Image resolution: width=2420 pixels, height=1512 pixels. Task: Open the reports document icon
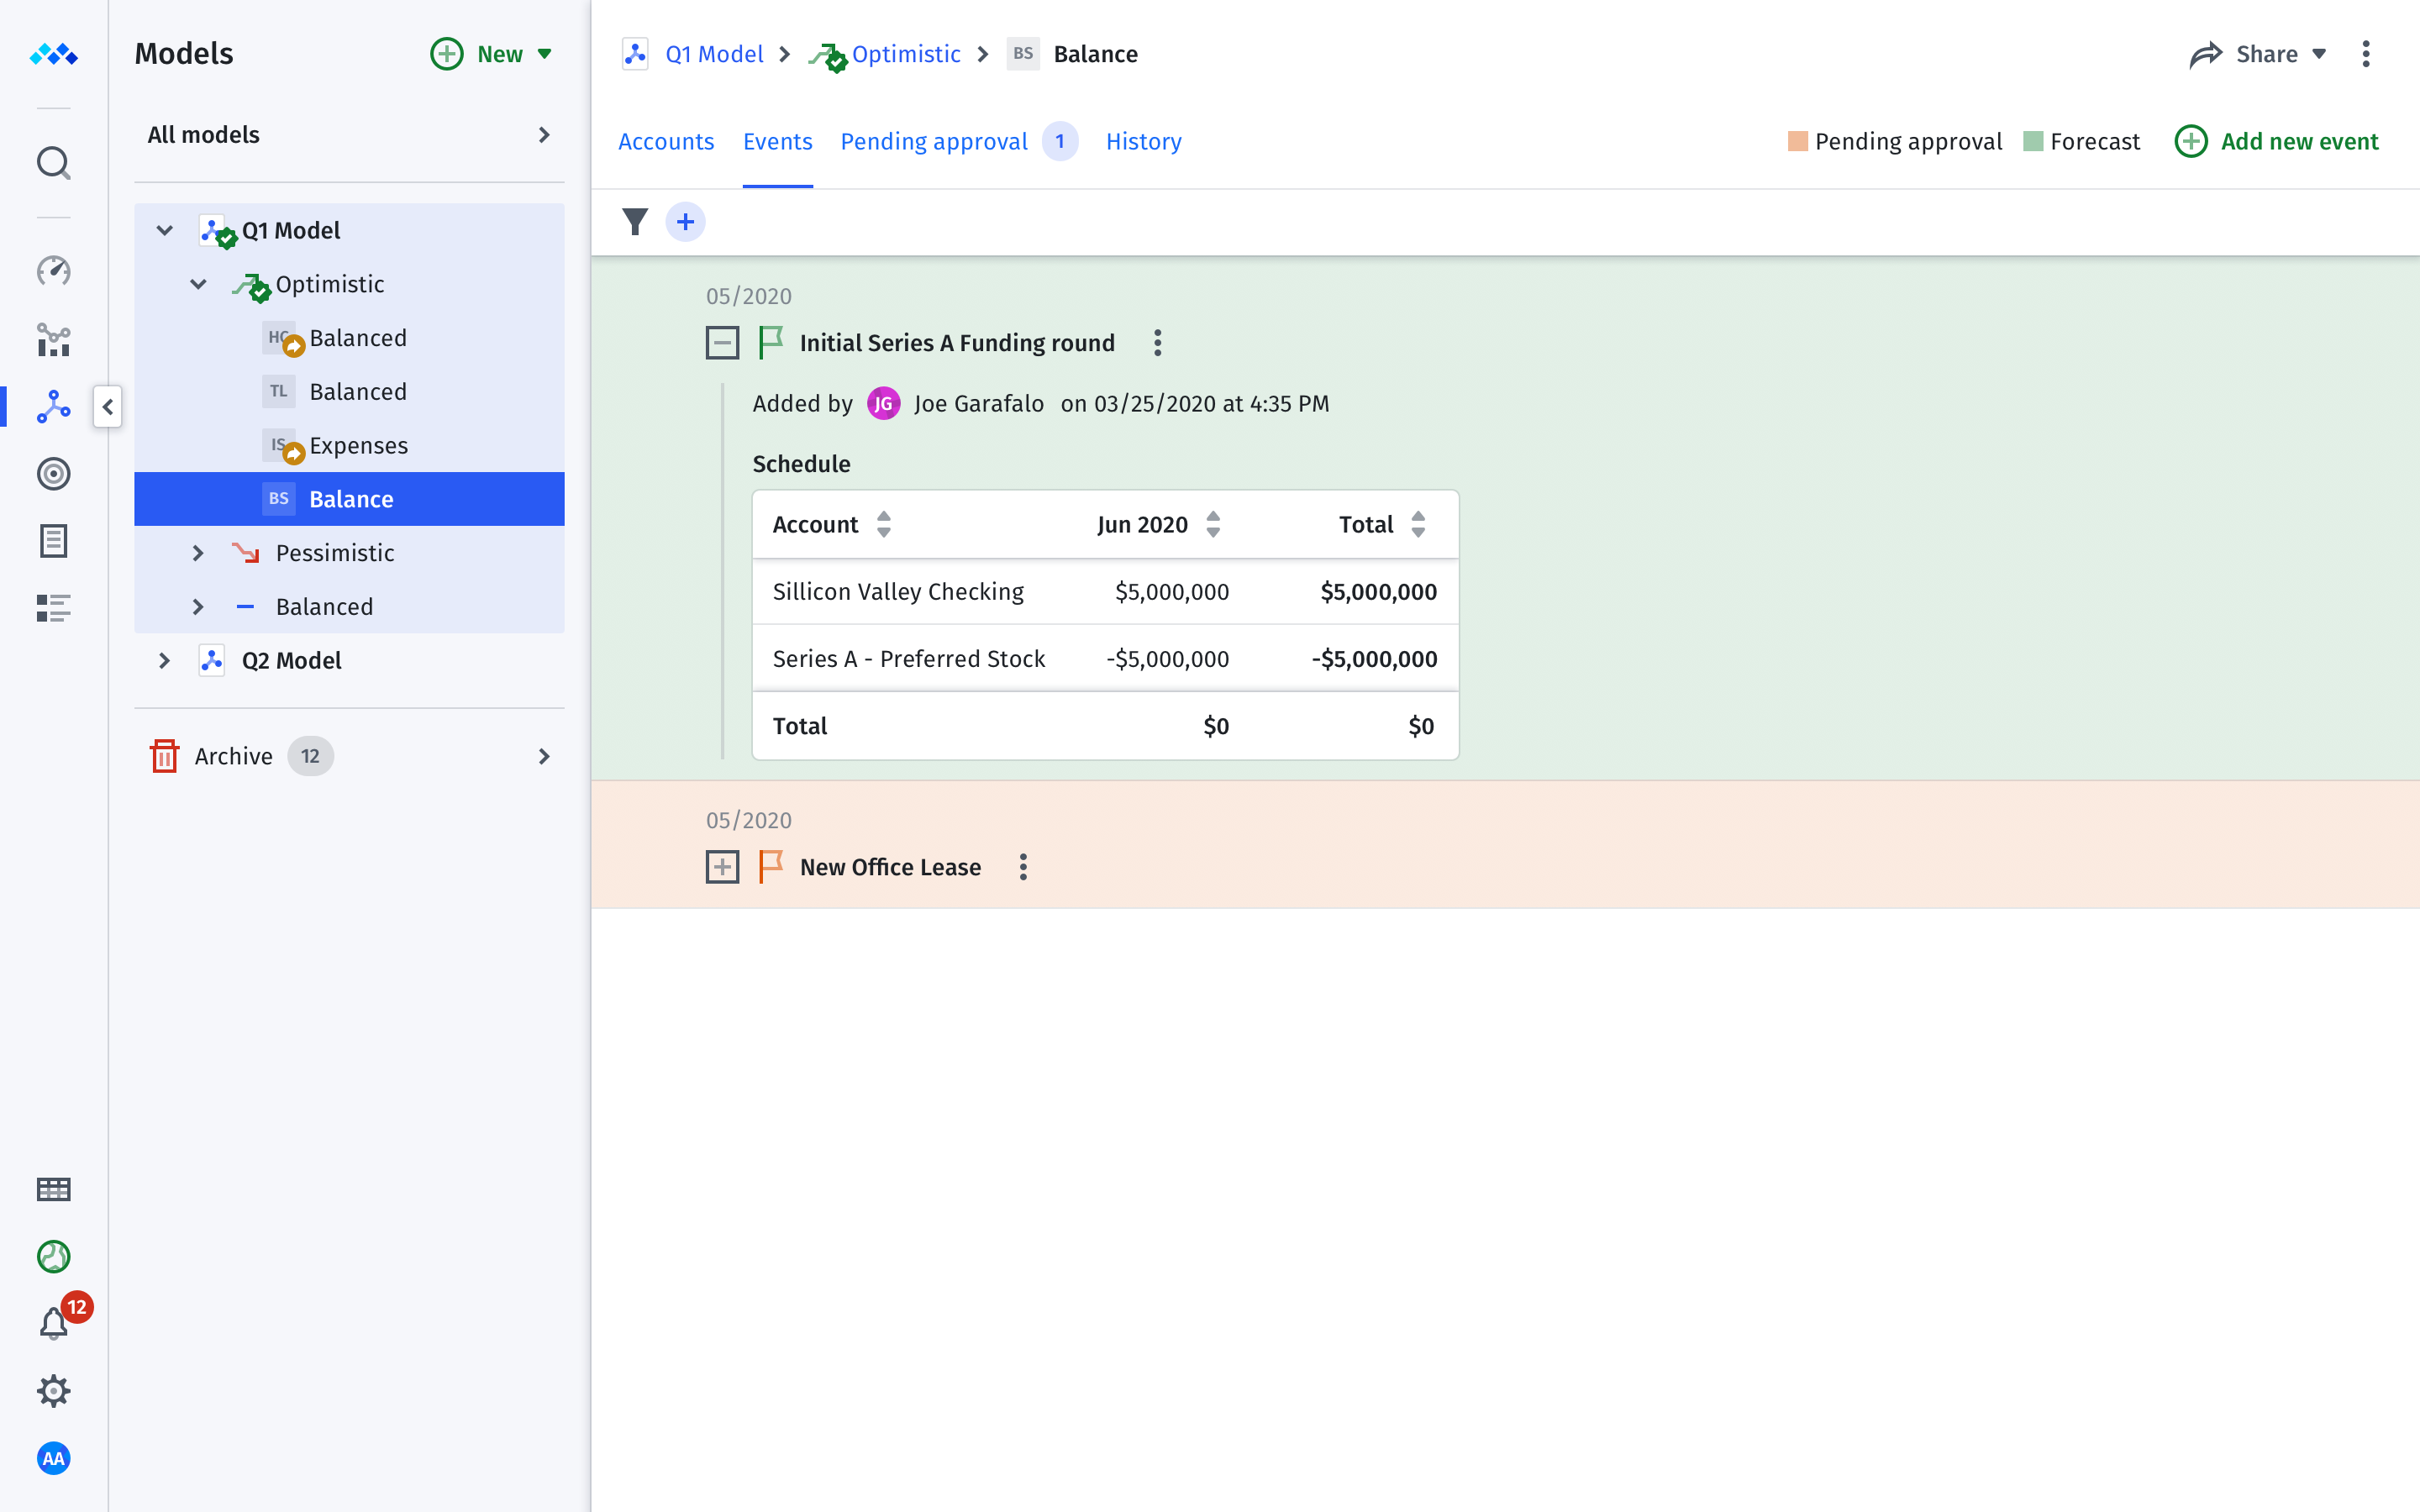pos(53,541)
